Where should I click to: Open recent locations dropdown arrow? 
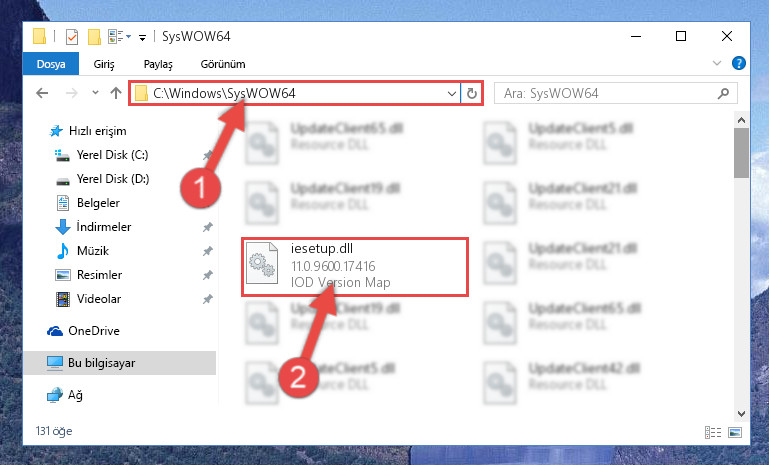(95, 93)
